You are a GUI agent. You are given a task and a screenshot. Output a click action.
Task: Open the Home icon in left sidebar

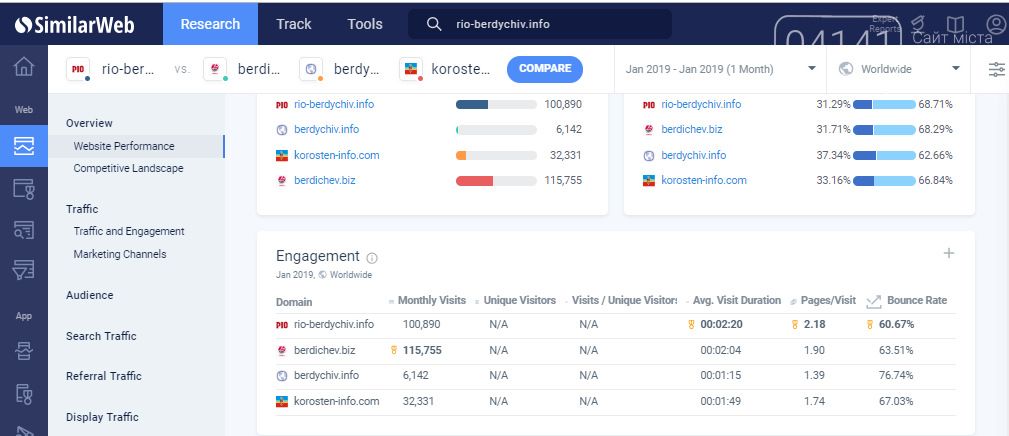[24, 66]
